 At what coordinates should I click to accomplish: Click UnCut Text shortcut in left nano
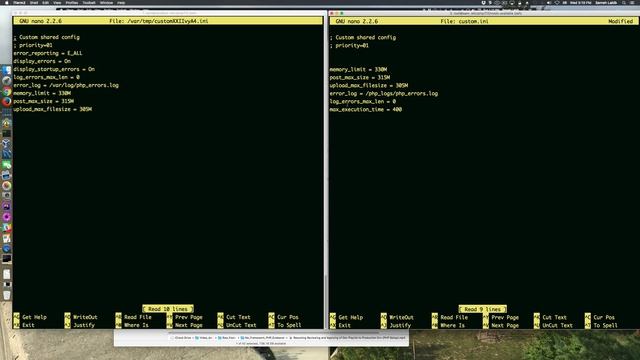[x=237, y=325]
